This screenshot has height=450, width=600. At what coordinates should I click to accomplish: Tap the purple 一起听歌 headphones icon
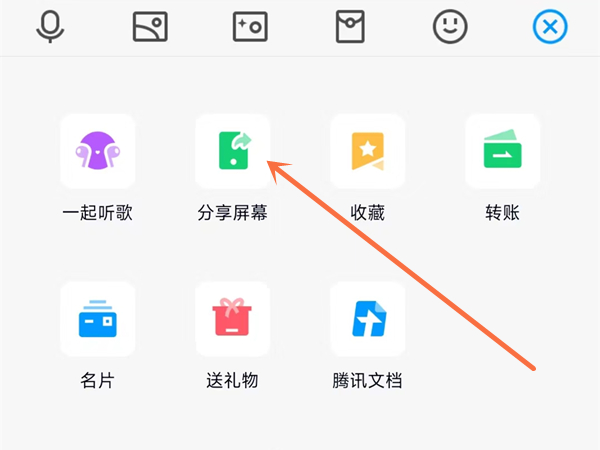pos(97,151)
